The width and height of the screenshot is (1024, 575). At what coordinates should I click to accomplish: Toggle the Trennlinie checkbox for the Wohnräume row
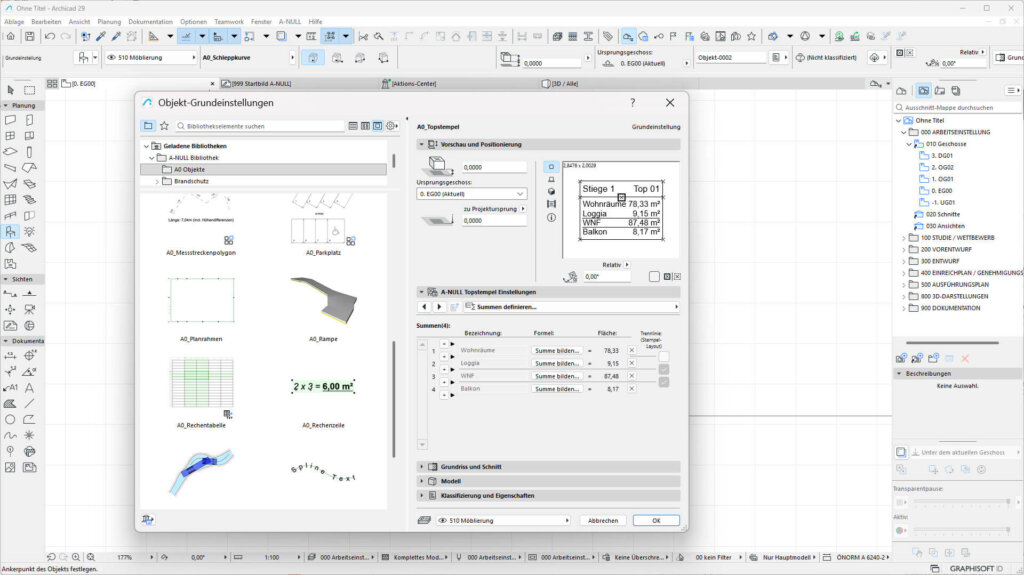click(664, 357)
